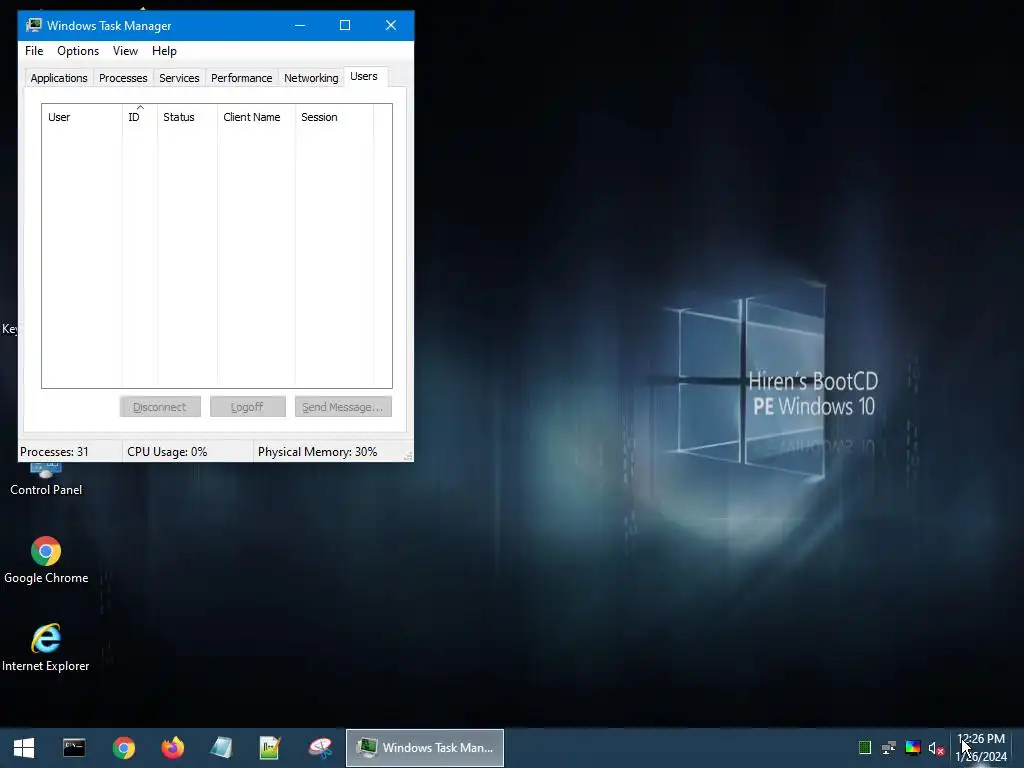Image resolution: width=1024 pixels, height=768 pixels.
Task: Click the Disconnect button
Action: (160, 407)
